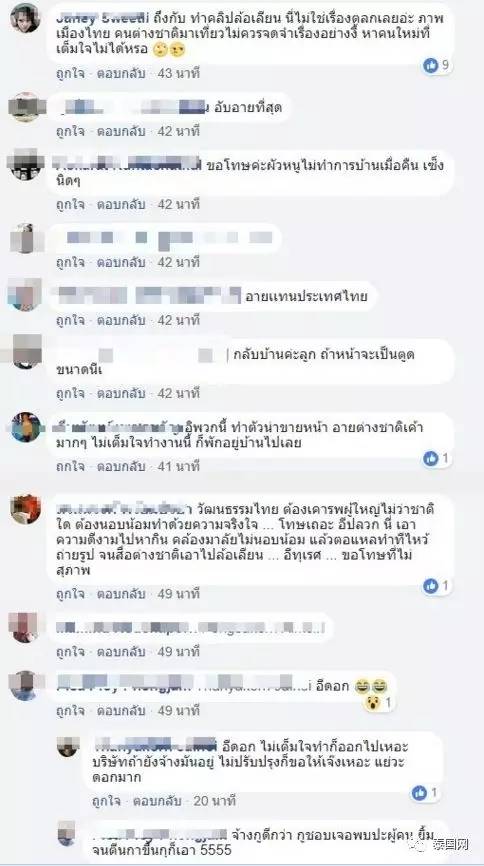Reply to the อายแทนประเทศไทย comment

[121, 320]
